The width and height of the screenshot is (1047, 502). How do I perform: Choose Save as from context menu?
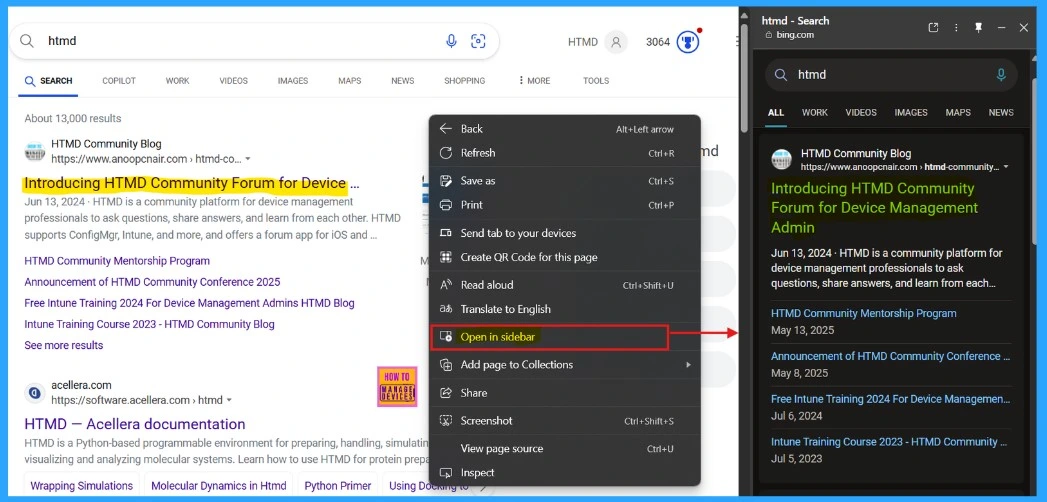pos(565,181)
